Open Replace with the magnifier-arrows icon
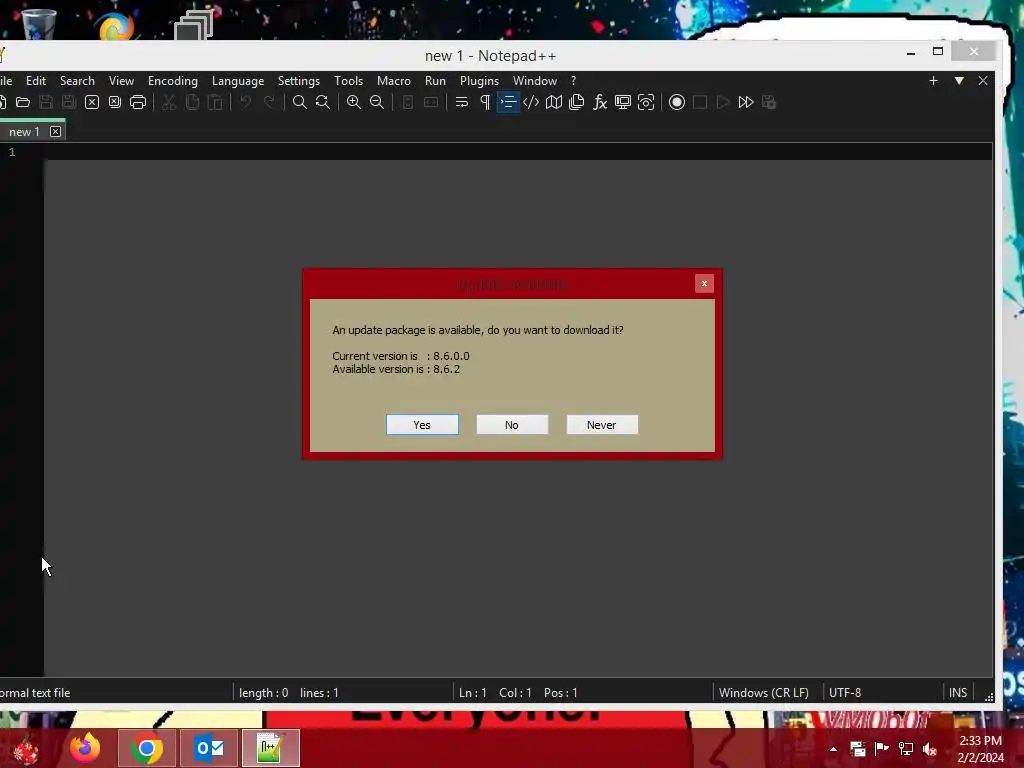 323,102
